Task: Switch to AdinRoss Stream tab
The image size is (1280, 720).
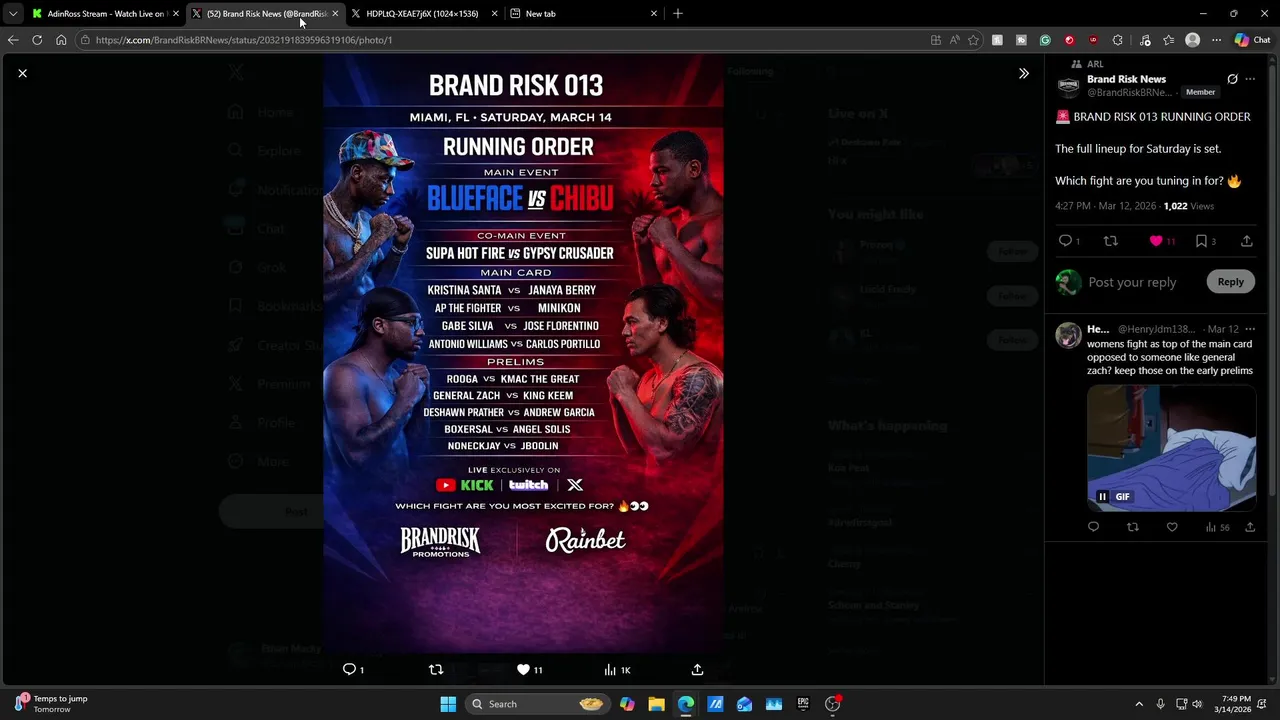Action: tap(104, 14)
